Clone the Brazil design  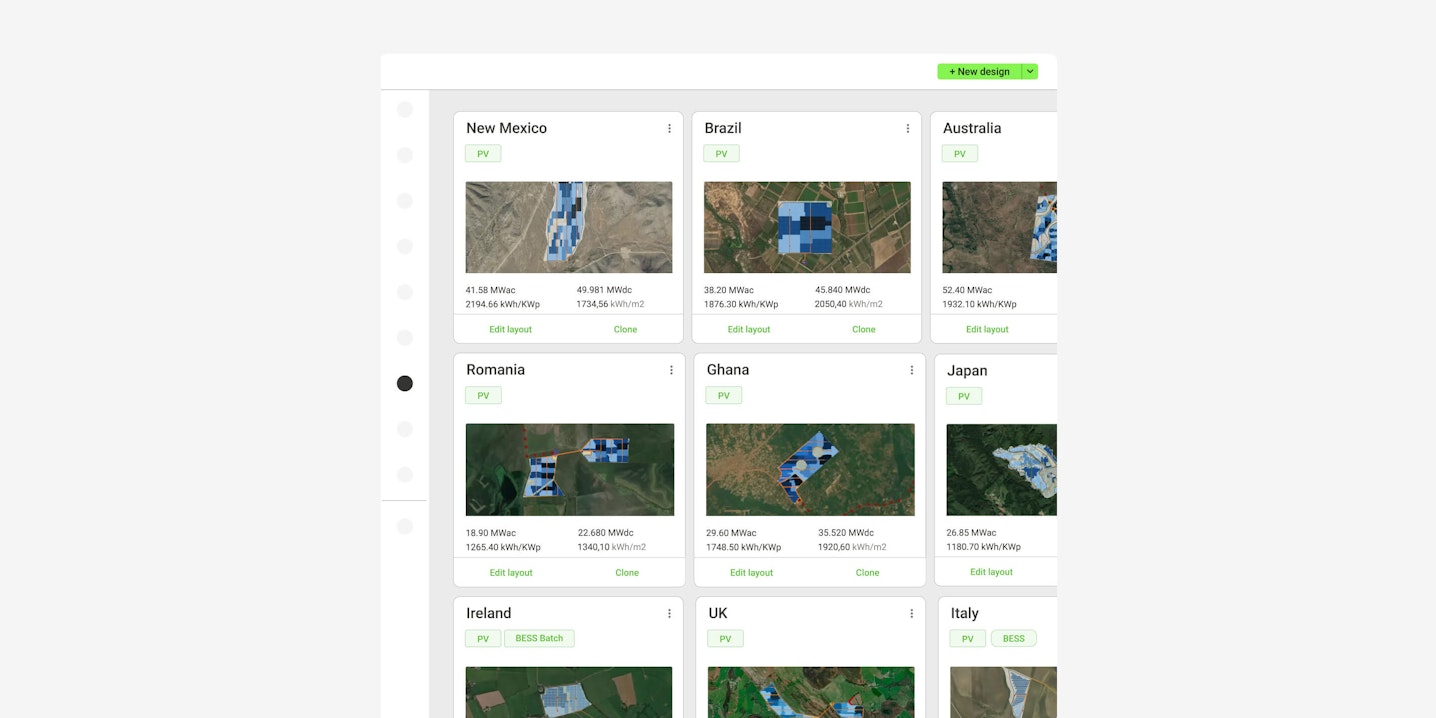[x=864, y=329]
